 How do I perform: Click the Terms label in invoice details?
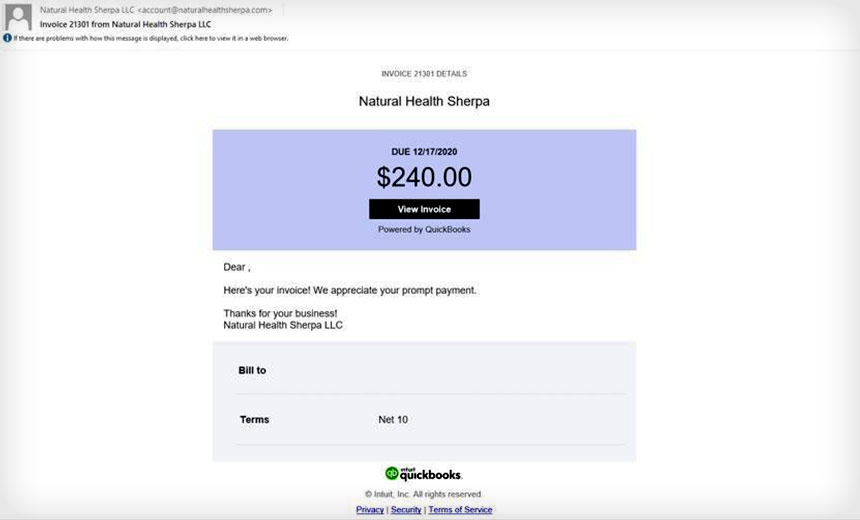point(254,420)
